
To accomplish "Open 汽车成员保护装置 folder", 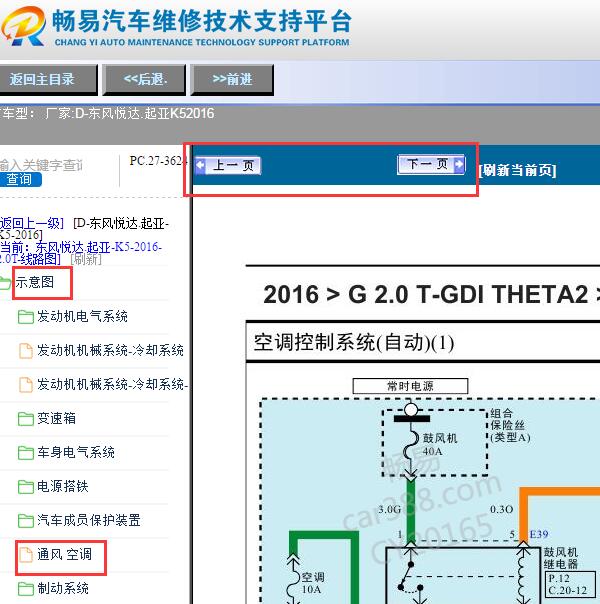I will click(89, 520).
